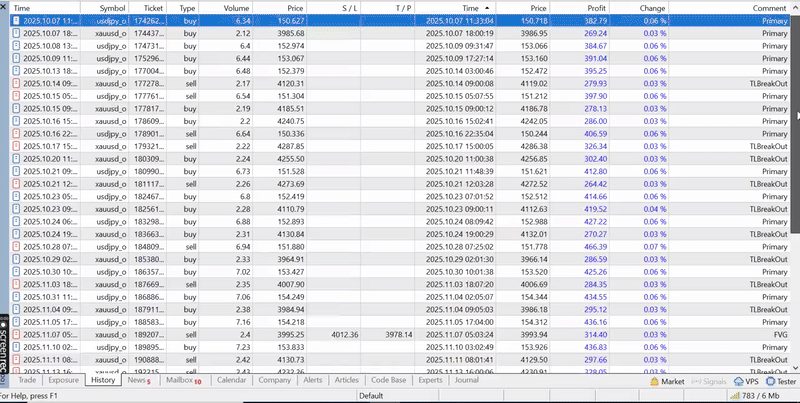Click the buy icon of ticket 177817 row
This screenshot has width=800, height=403.
pyautogui.click(x=16, y=109)
